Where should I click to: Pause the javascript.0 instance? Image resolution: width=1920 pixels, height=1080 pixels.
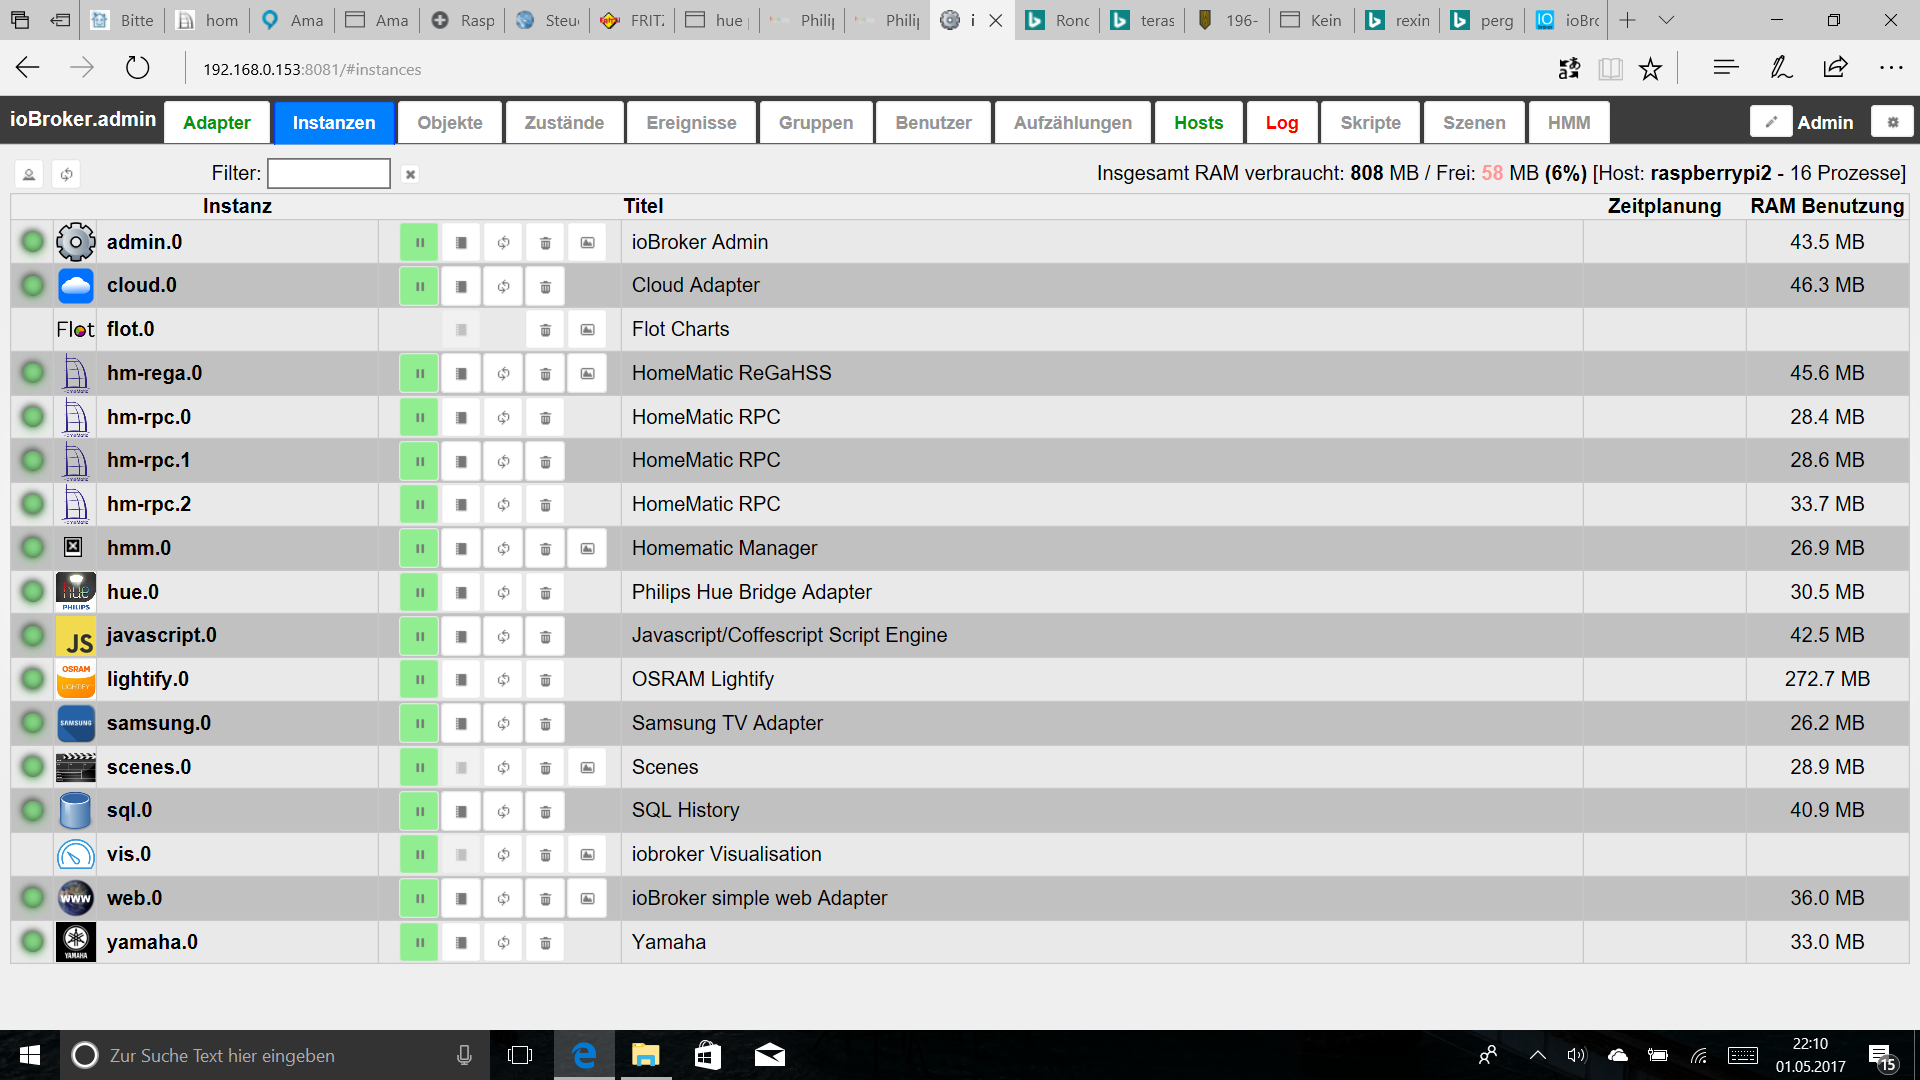[419, 636]
